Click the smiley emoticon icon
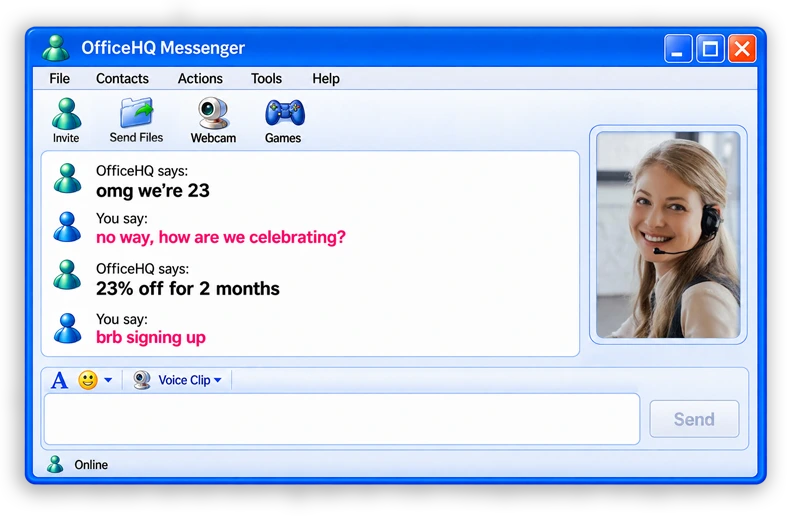 pyautogui.click(x=88, y=380)
